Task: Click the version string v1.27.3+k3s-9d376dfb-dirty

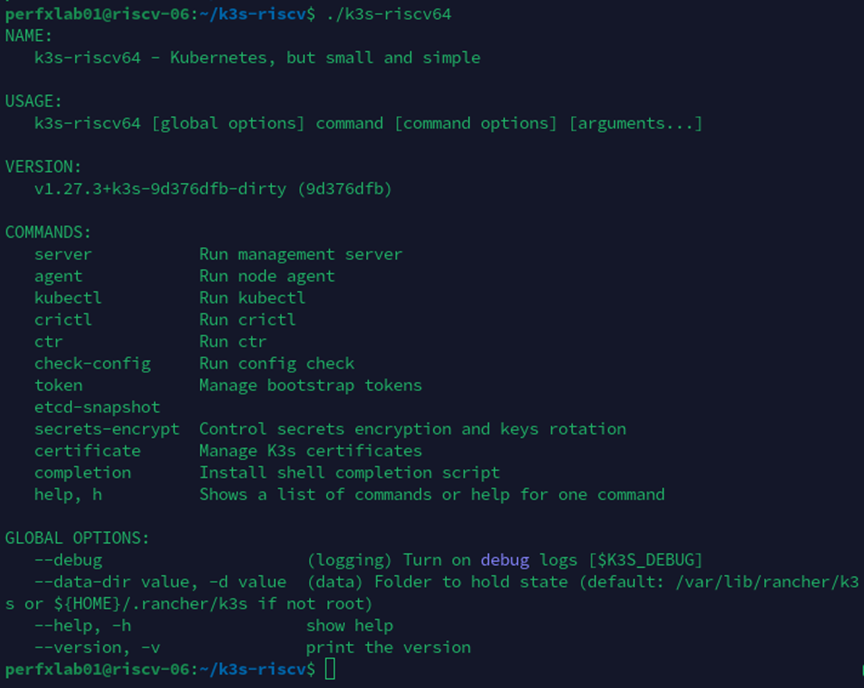Action: tap(160, 189)
